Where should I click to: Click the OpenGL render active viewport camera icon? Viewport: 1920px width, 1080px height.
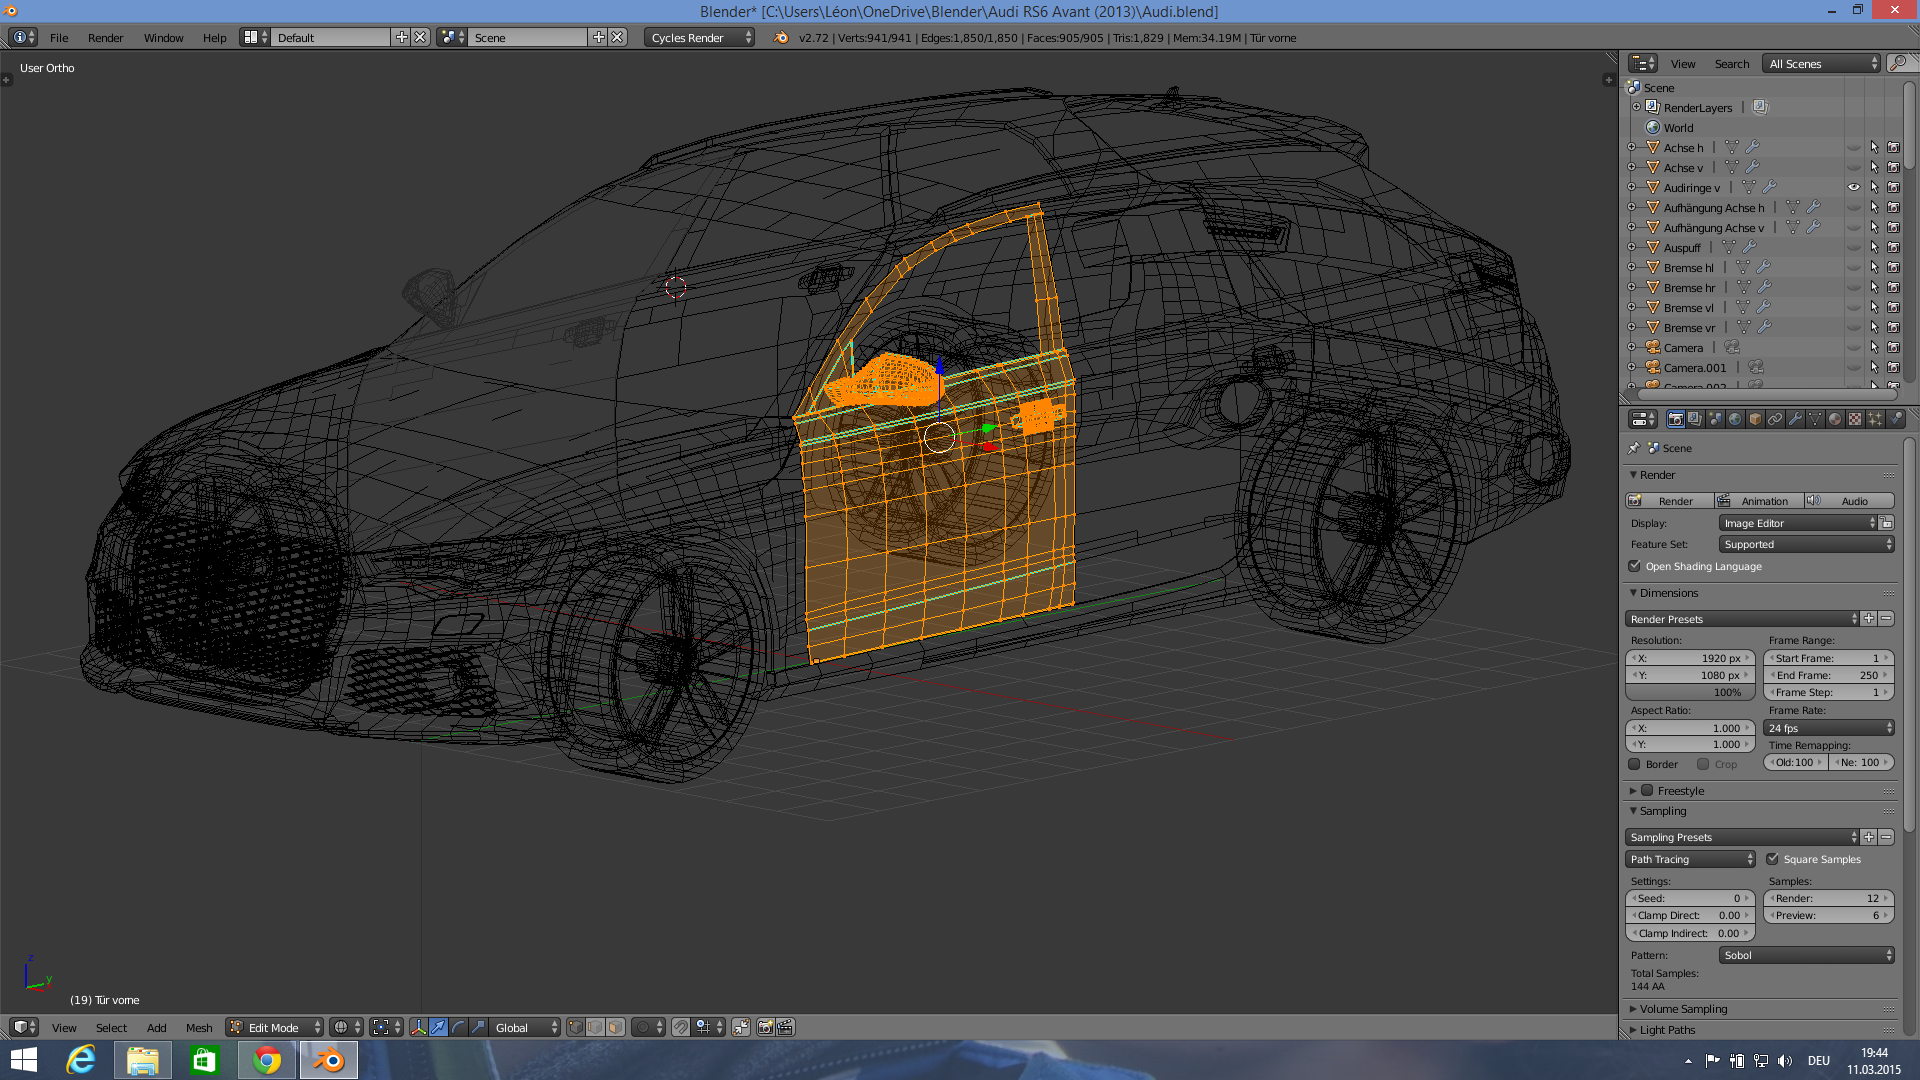pyautogui.click(x=766, y=1027)
